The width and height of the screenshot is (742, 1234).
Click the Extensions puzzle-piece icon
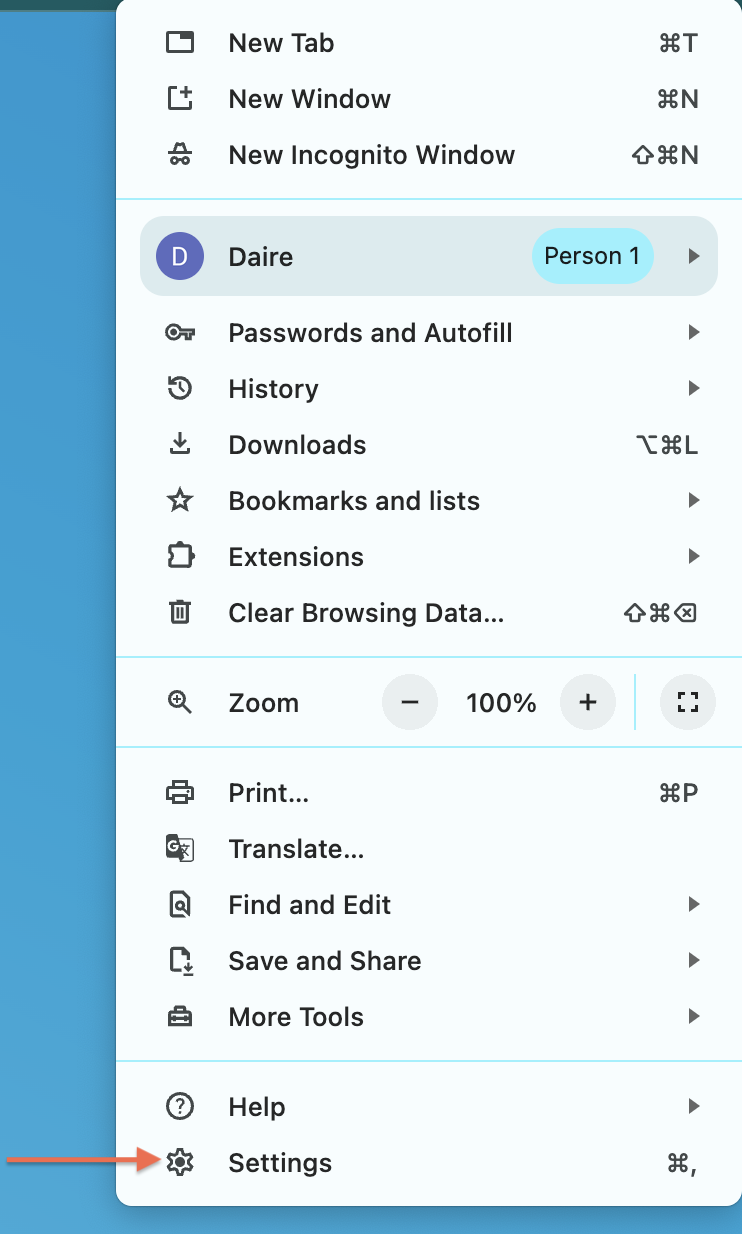click(x=180, y=556)
